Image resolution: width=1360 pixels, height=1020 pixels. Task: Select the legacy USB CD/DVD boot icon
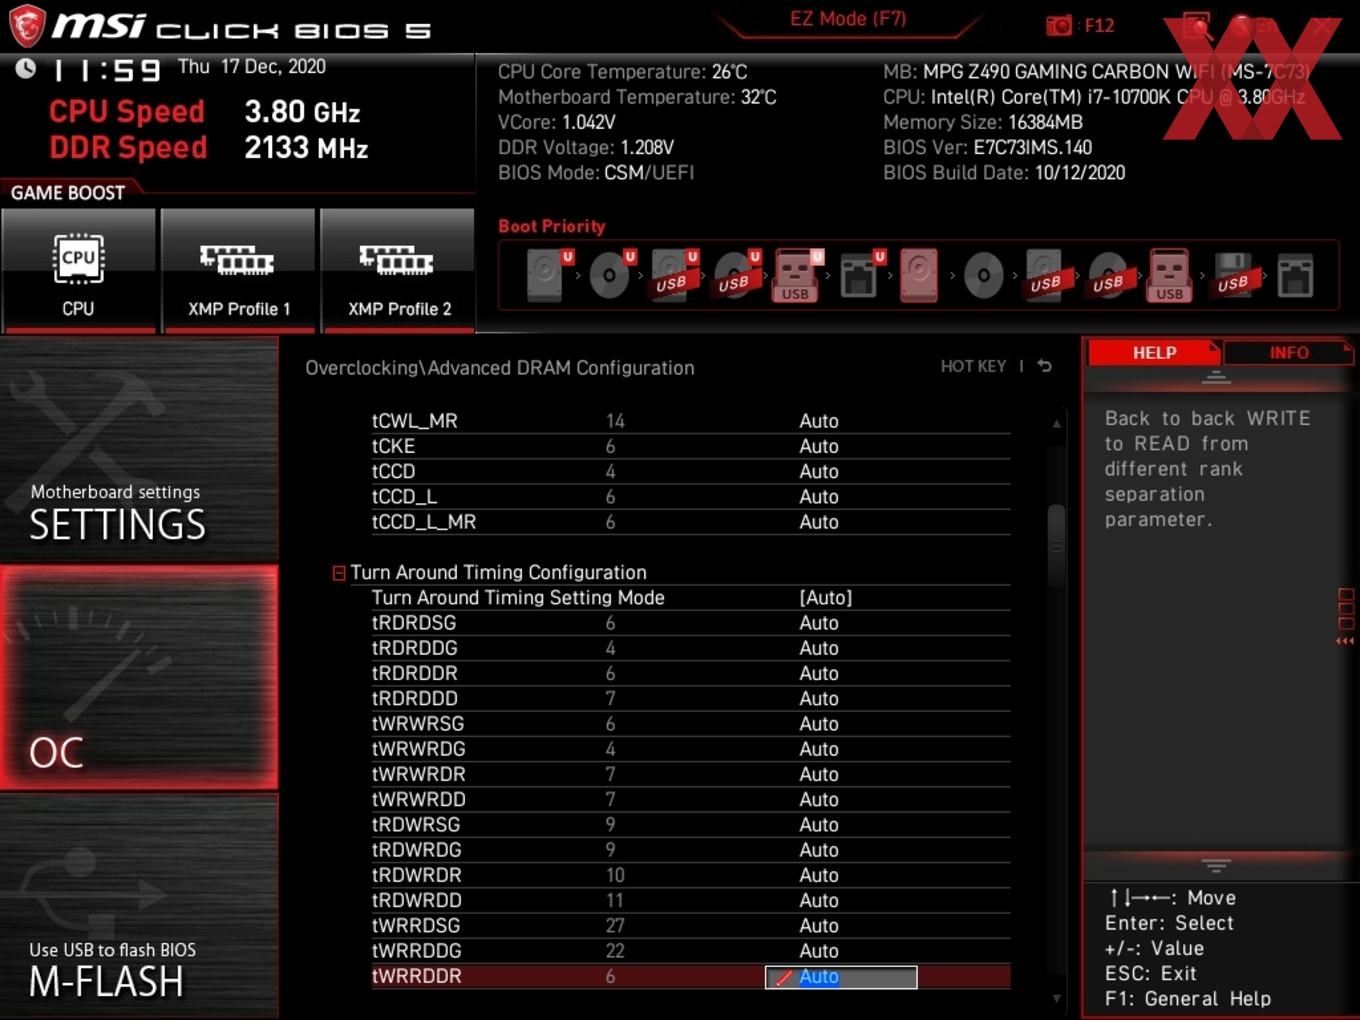[1108, 275]
